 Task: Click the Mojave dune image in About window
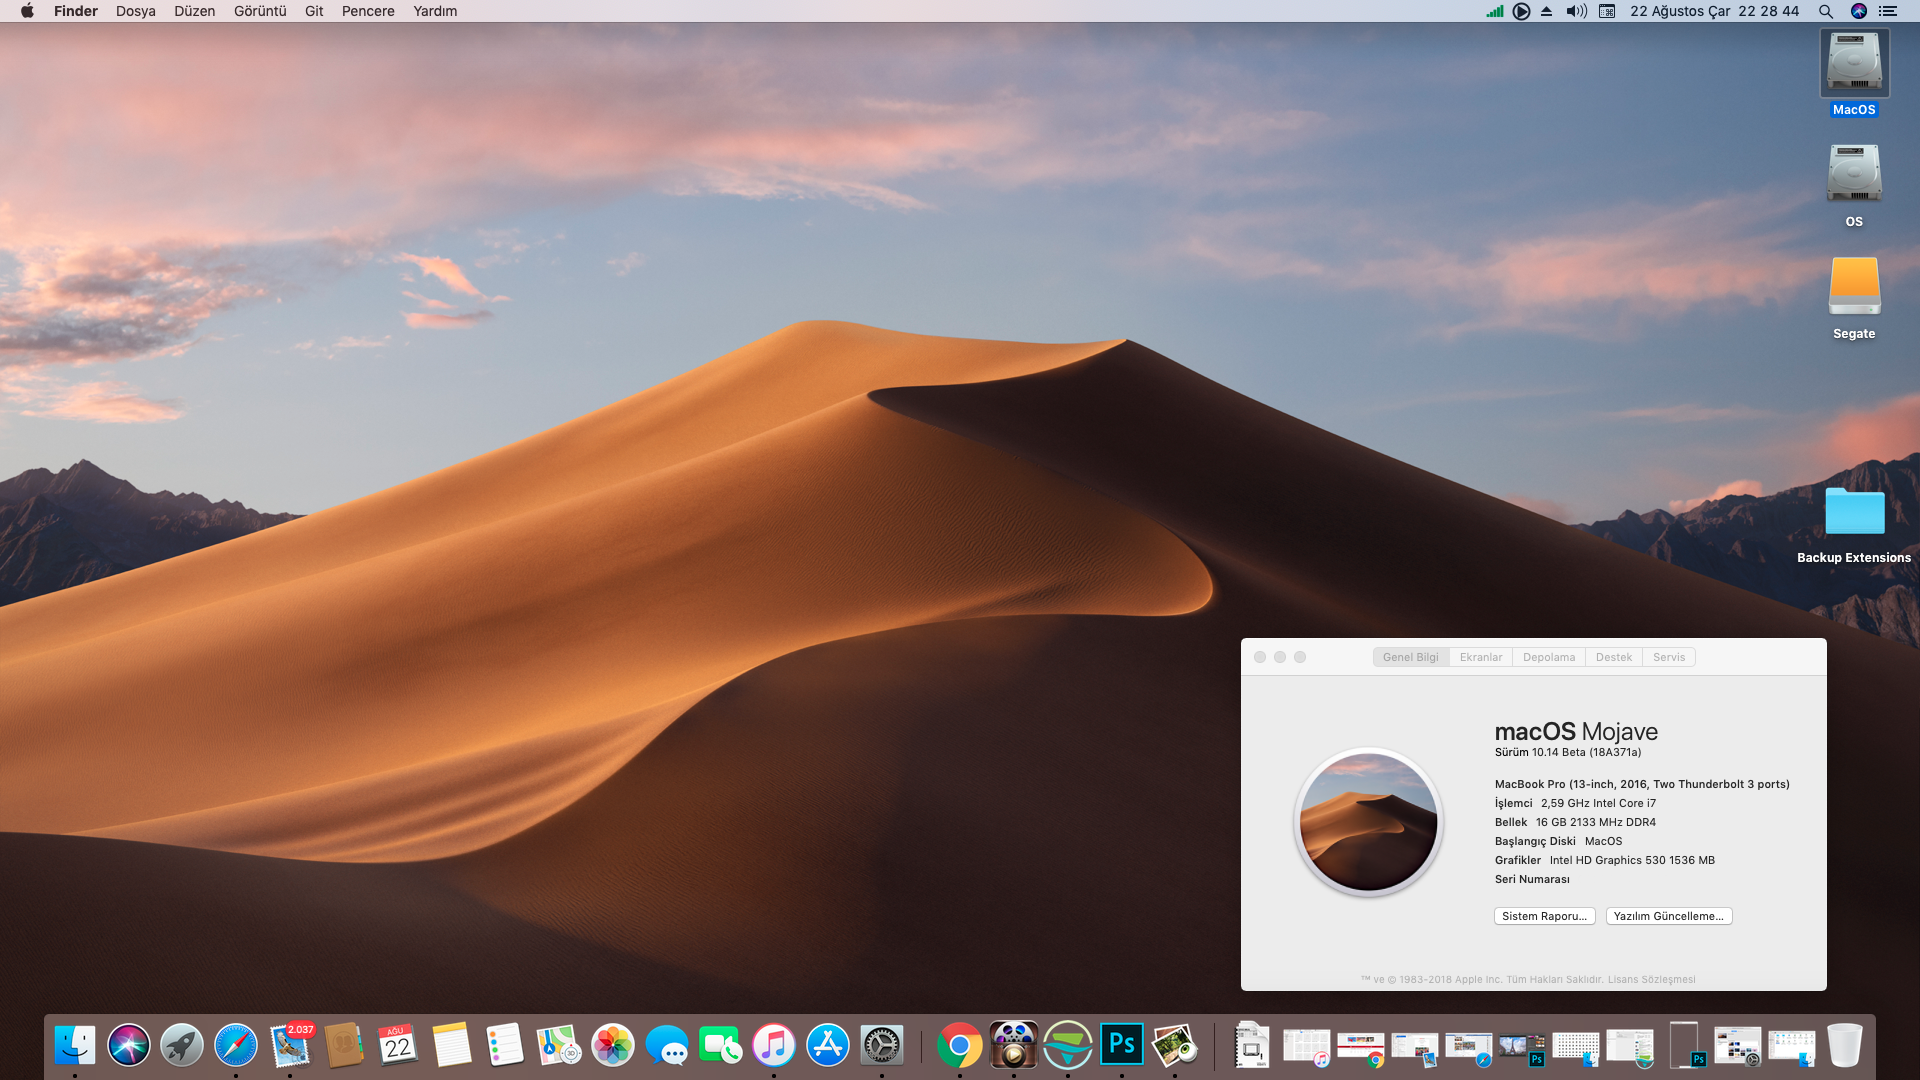coord(1368,822)
